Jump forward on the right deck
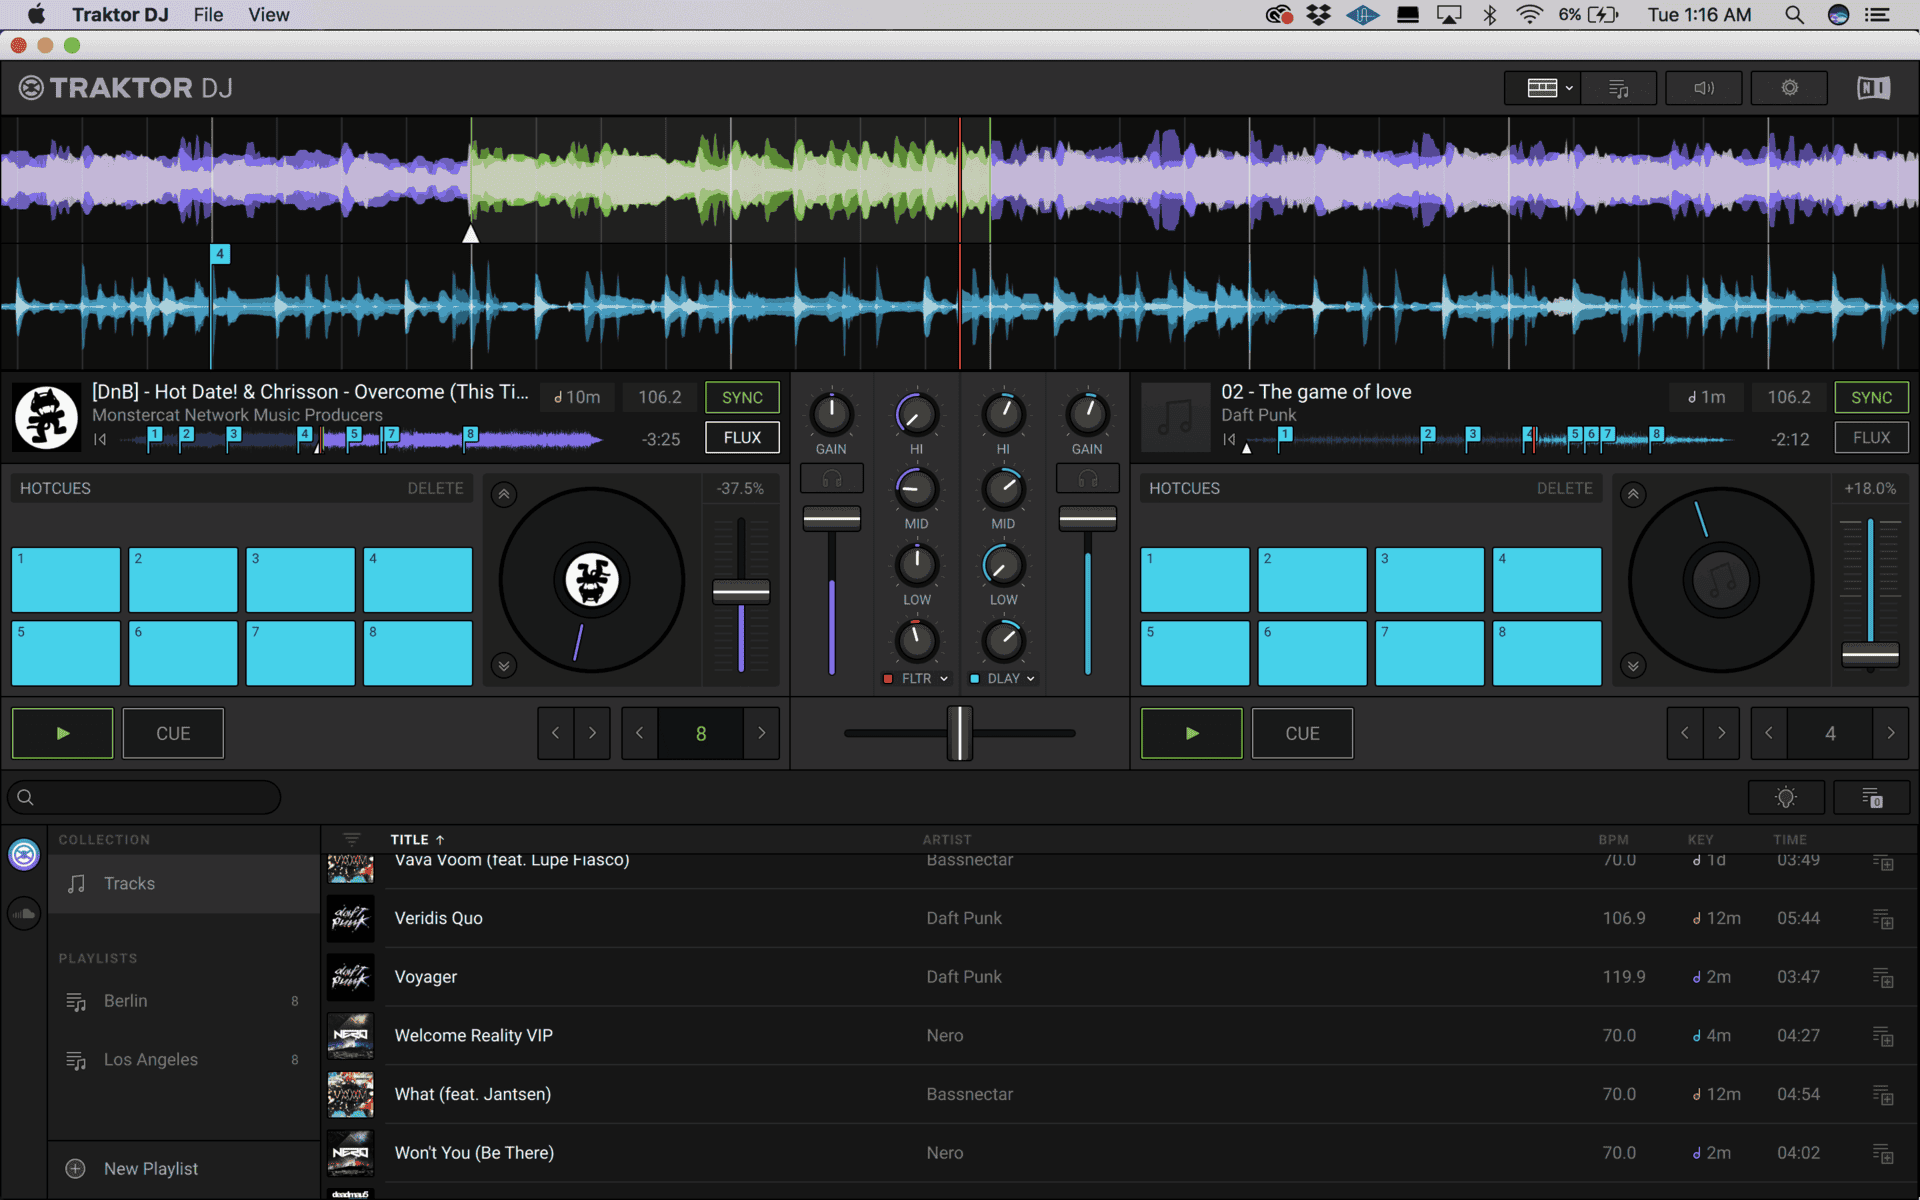 [1721, 733]
